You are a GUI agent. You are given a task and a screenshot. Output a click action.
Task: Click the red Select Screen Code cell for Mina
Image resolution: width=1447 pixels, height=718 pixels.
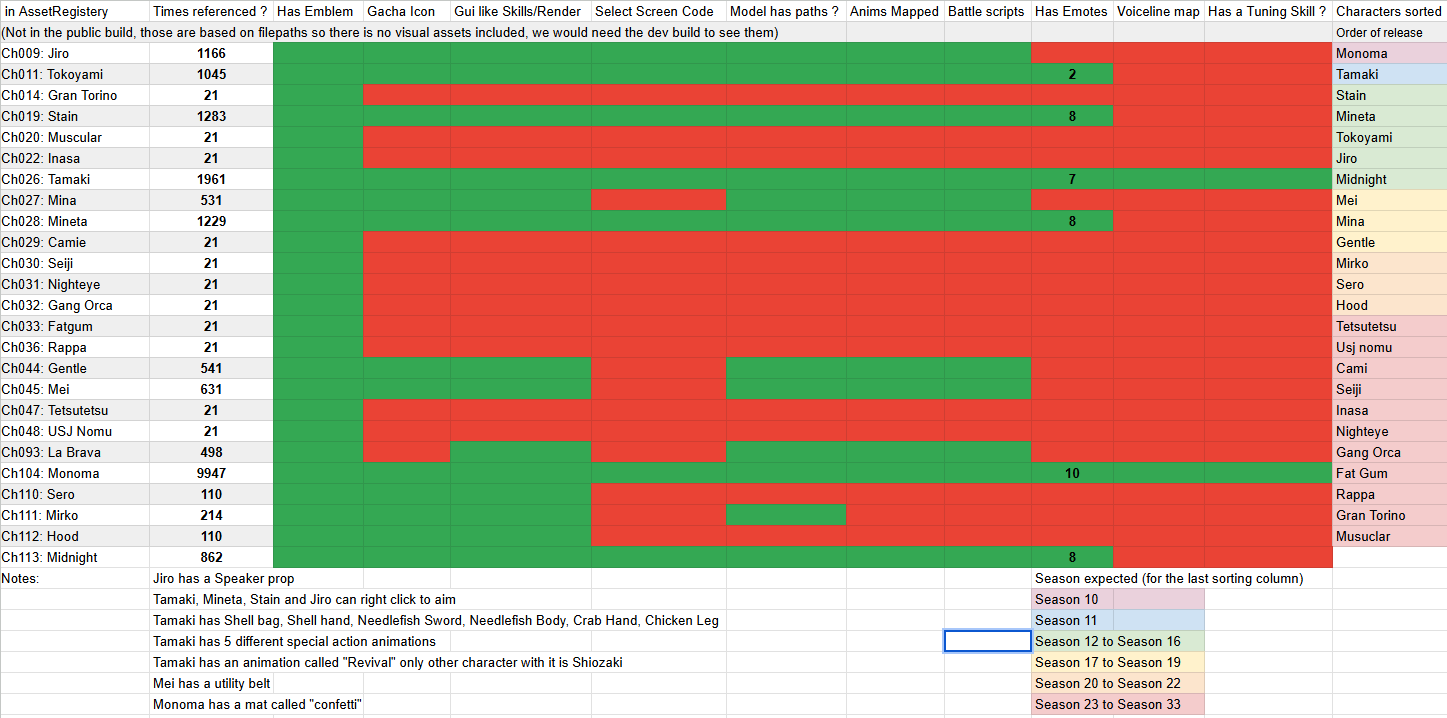click(658, 200)
